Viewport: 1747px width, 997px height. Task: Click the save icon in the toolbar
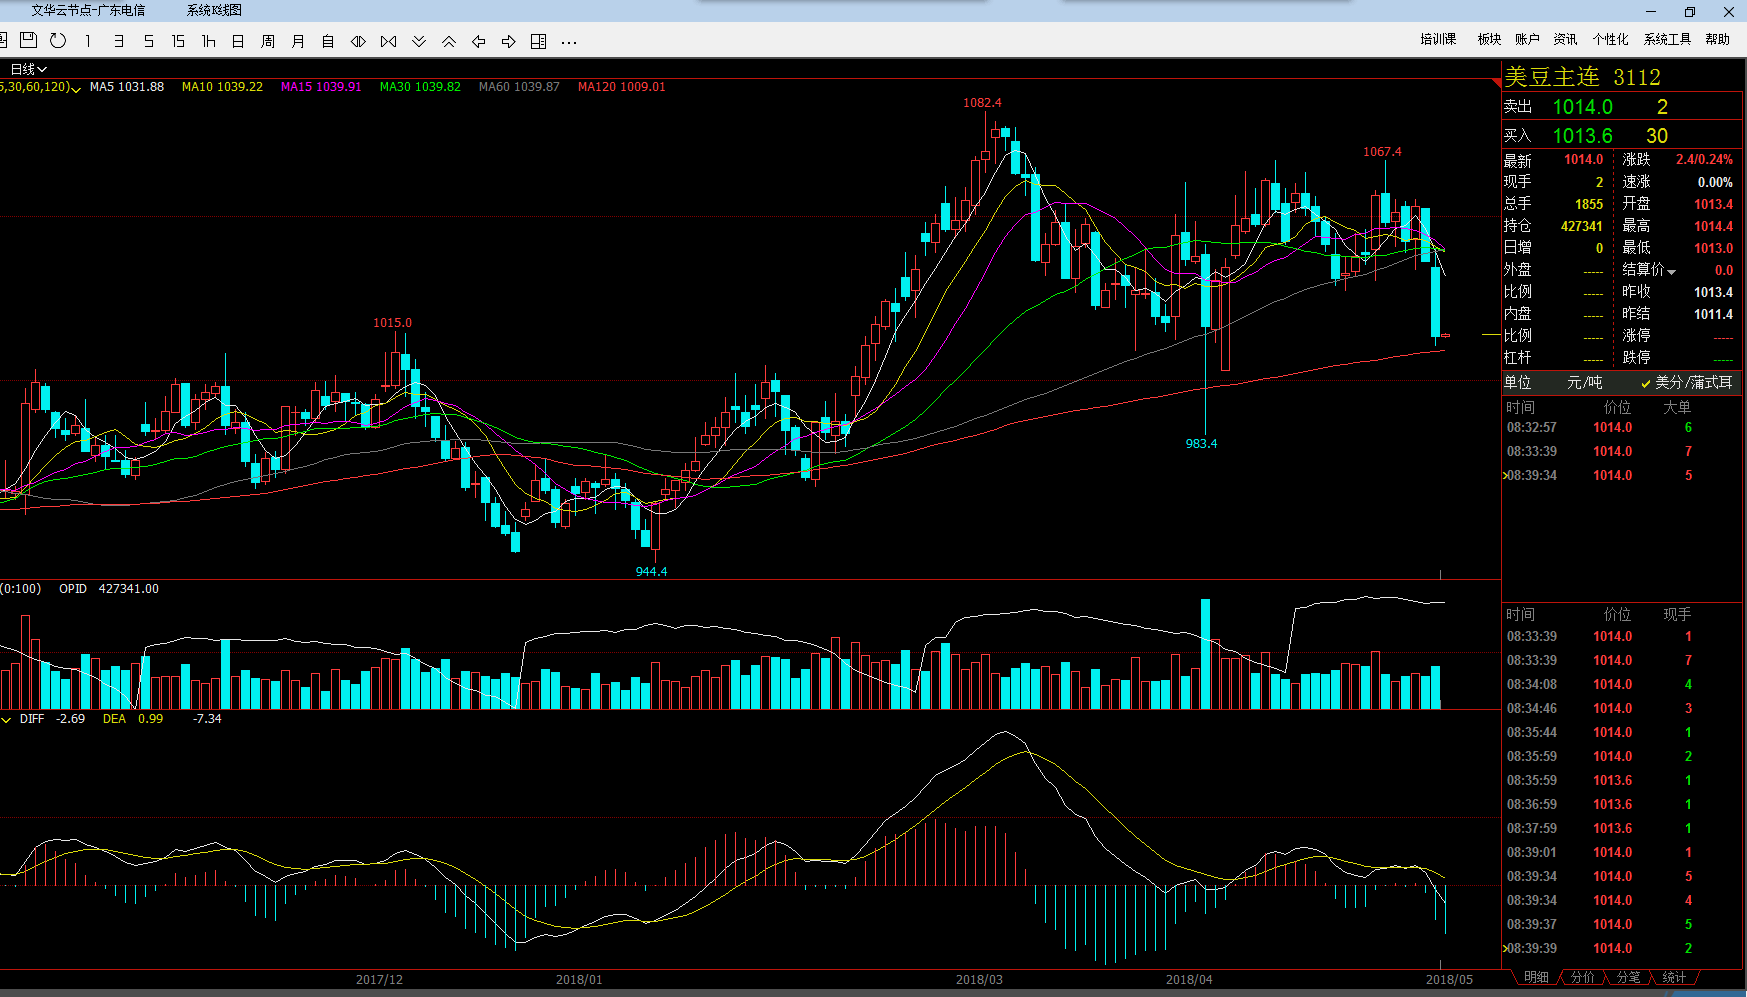coord(28,41)
